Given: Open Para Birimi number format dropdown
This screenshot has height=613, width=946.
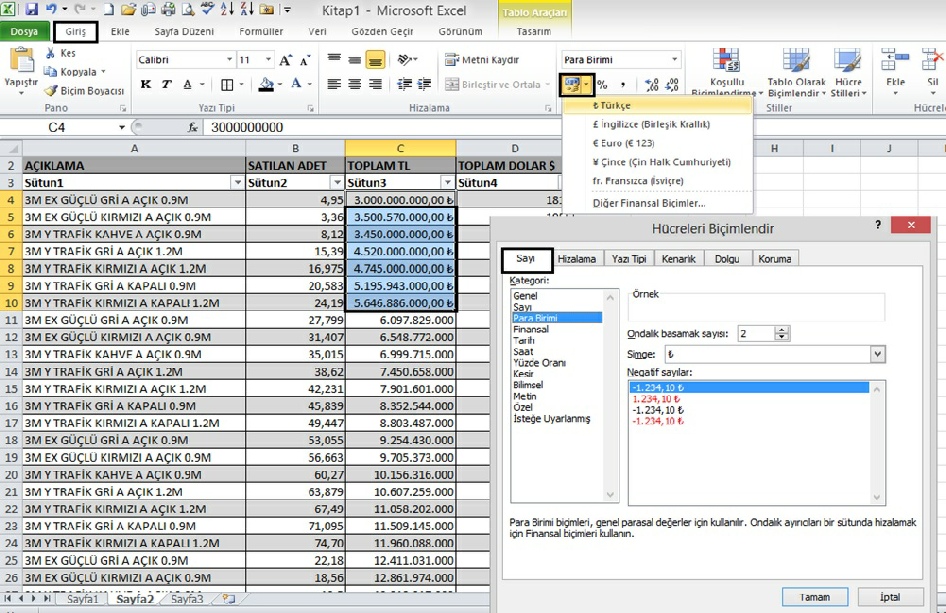Looking at the screenshot, I should (x=674, y=59).
